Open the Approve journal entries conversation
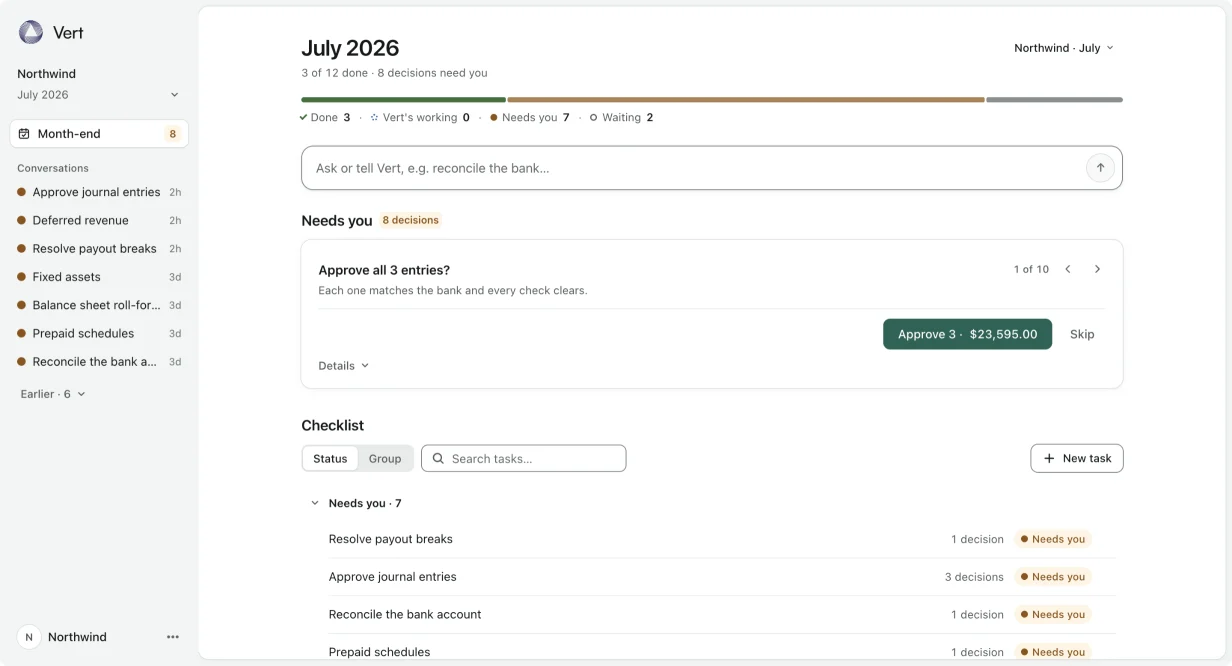Screen dimensions: 1232x666 (x=99, y=192)
